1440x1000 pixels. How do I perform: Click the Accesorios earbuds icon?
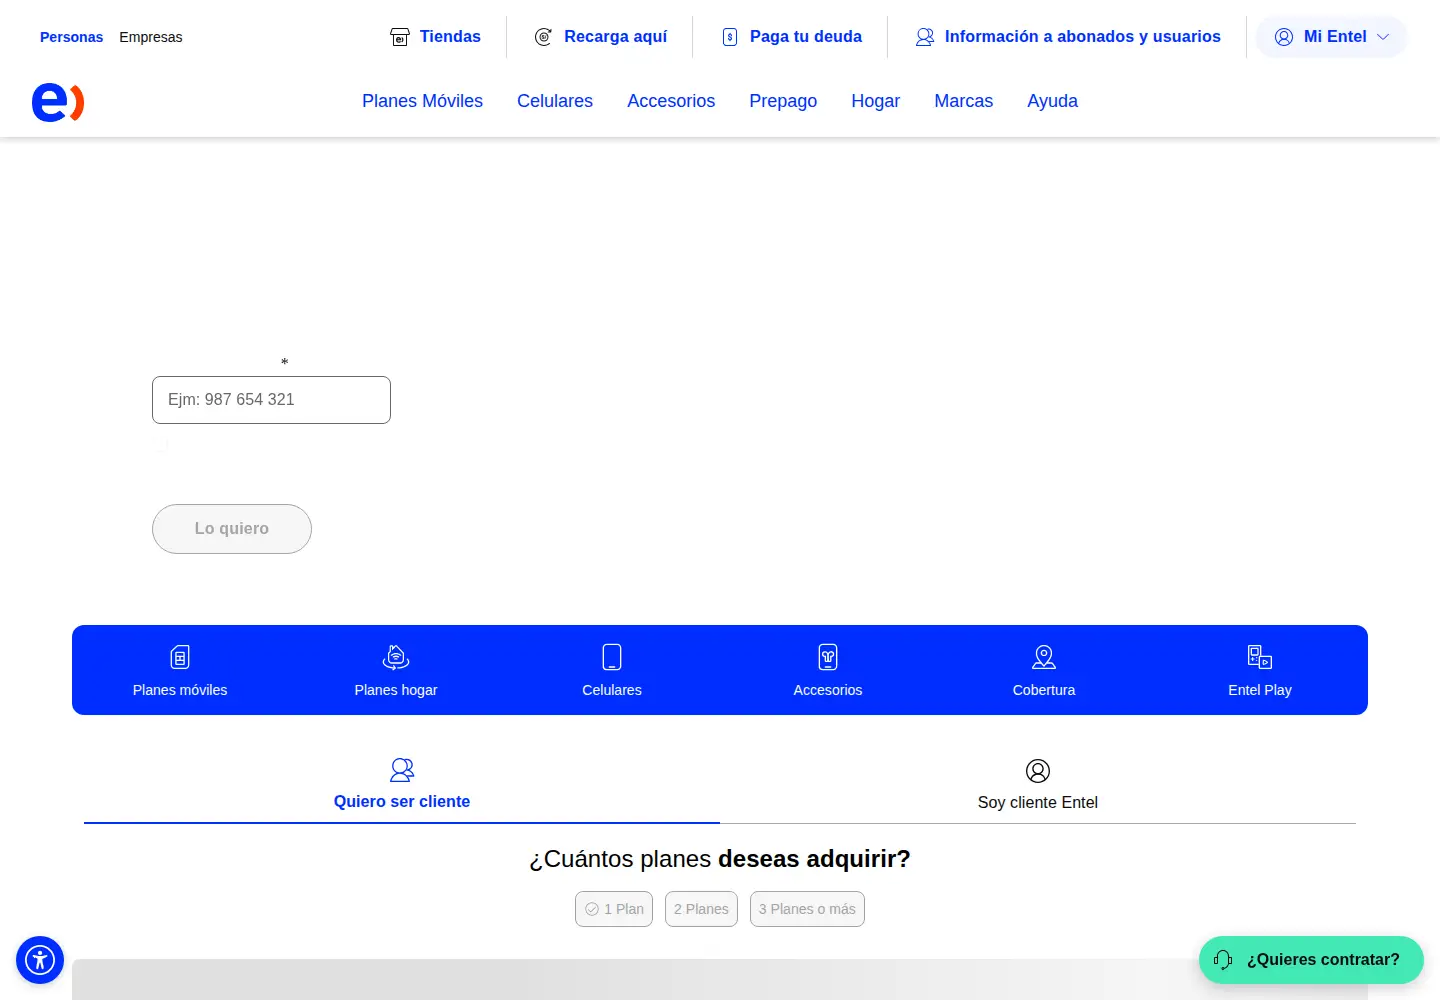(x=828, y=657)
